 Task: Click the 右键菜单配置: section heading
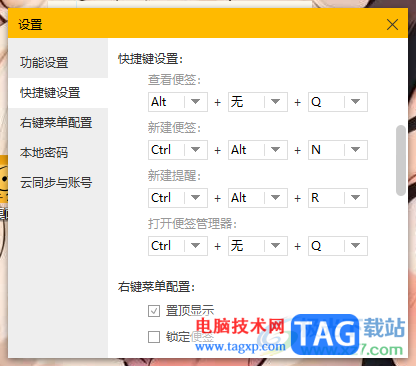coord(157,287)
